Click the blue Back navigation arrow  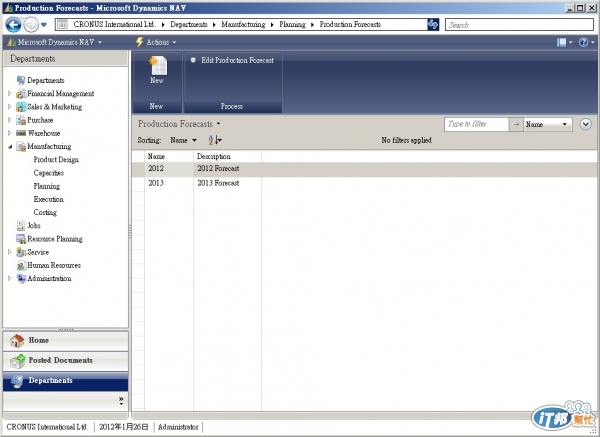(x=13, y=25)
